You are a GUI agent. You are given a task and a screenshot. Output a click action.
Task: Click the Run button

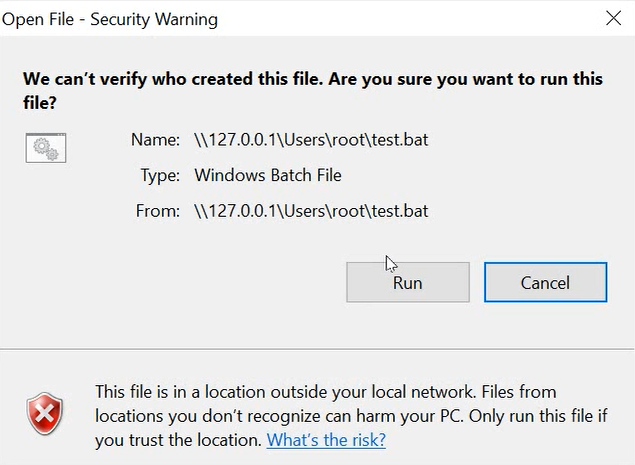pyautogui.click(x=407, y=283)
